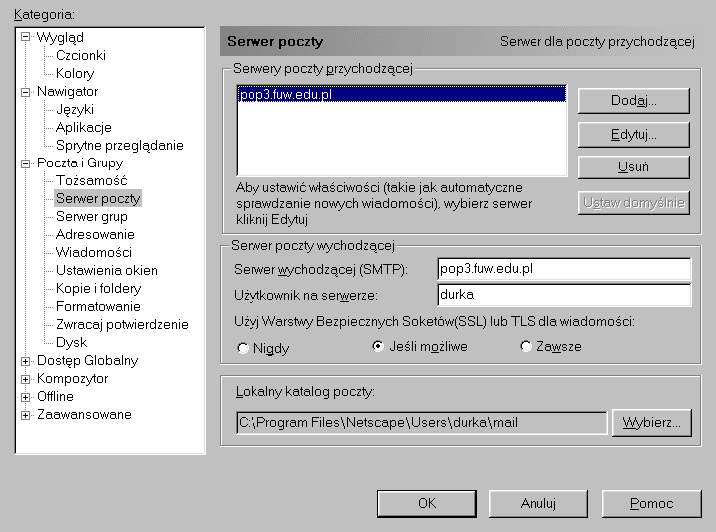Select Kolory under Wygląd
The image size is (716, 532).
pyautogui.click(x=75, y=74)
